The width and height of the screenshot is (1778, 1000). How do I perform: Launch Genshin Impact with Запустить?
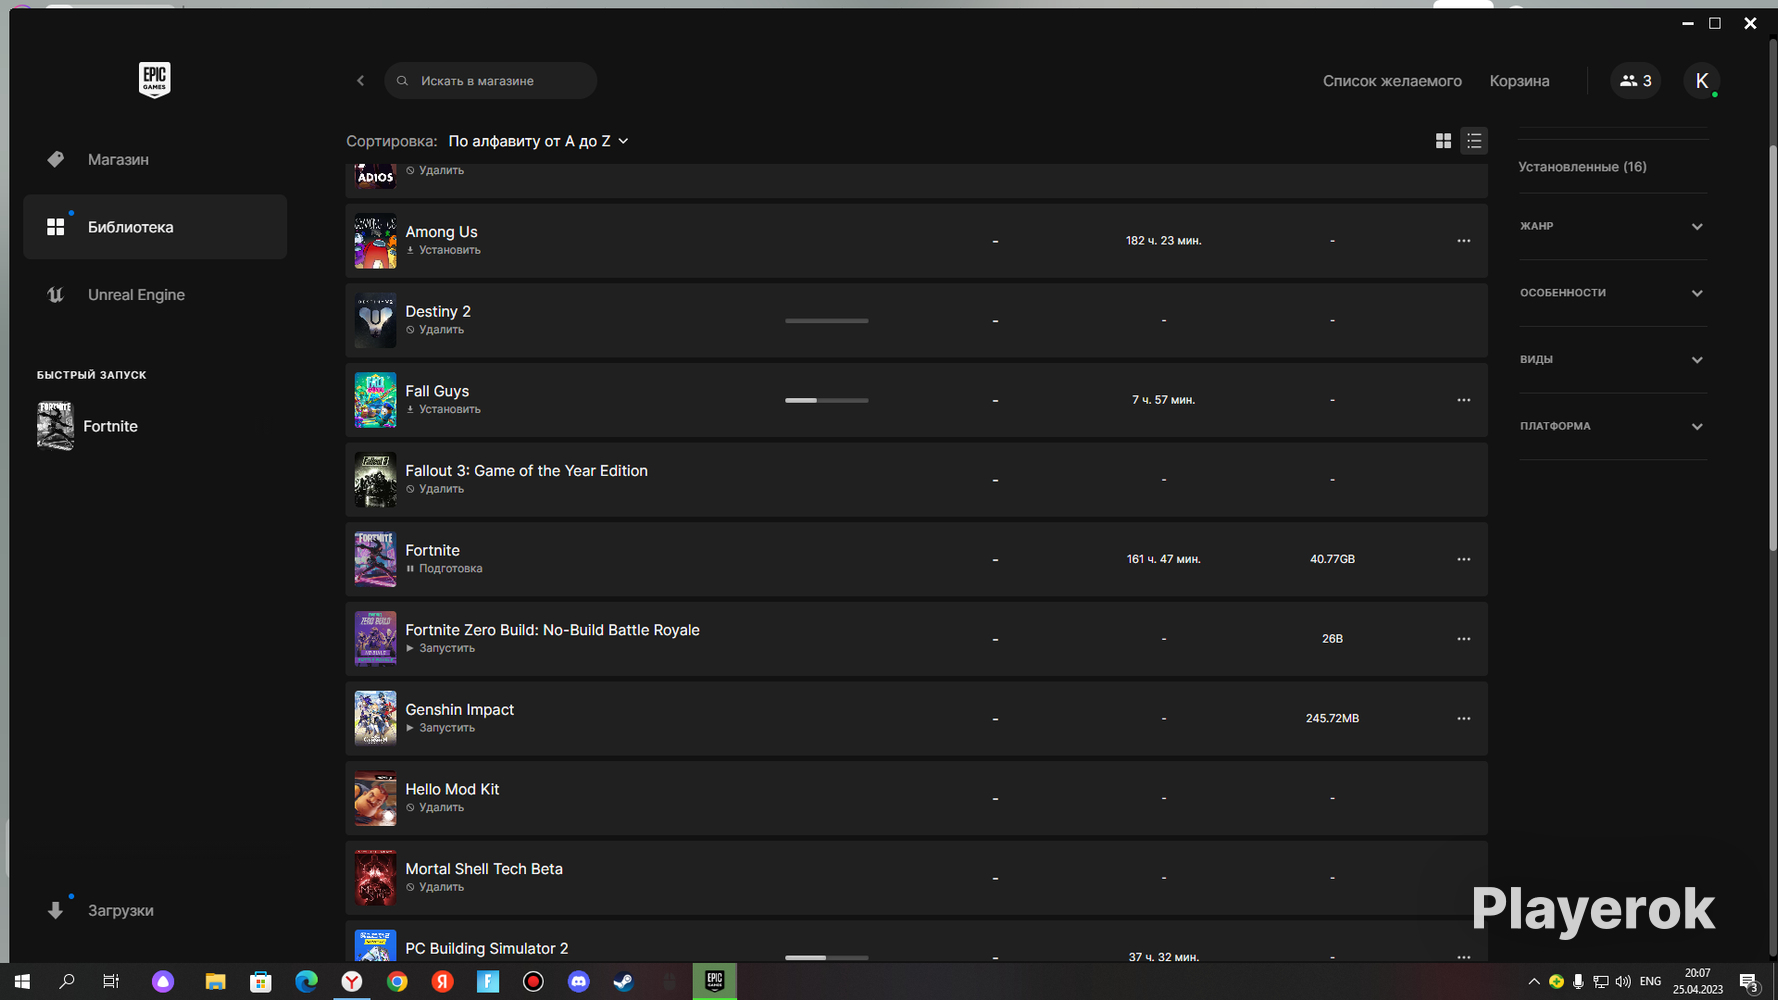click(x=440, y=728)
